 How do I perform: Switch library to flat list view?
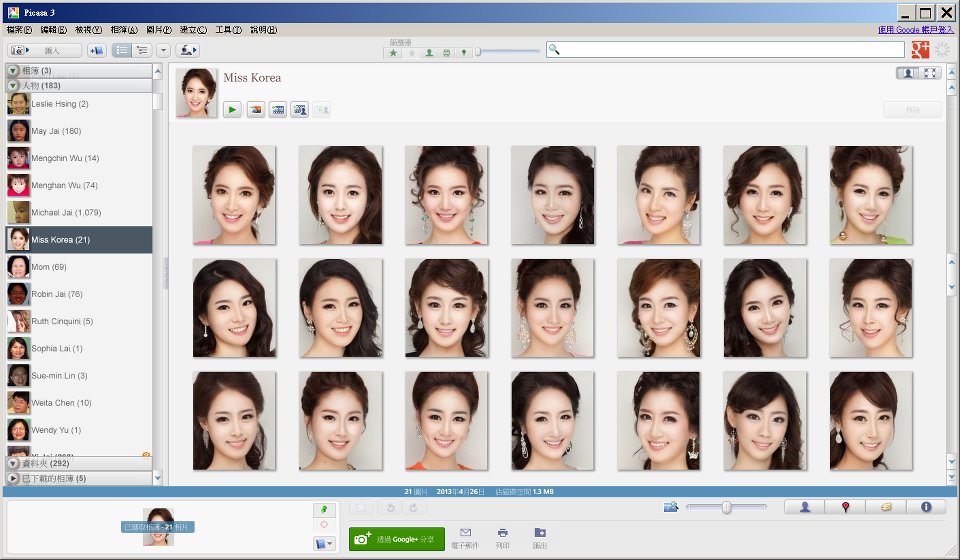point(121,50)
